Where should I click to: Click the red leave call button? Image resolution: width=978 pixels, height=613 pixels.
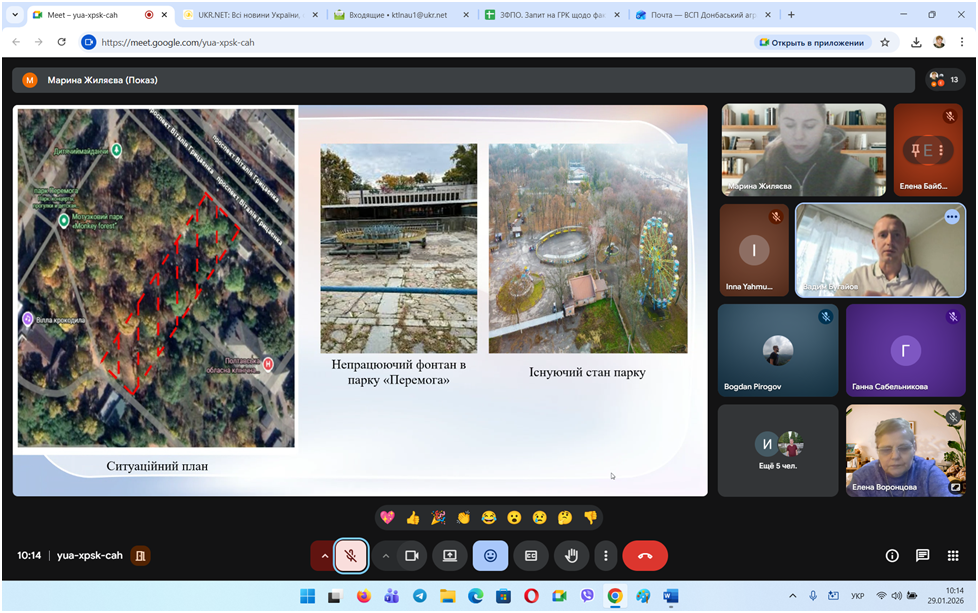point(645,556)
